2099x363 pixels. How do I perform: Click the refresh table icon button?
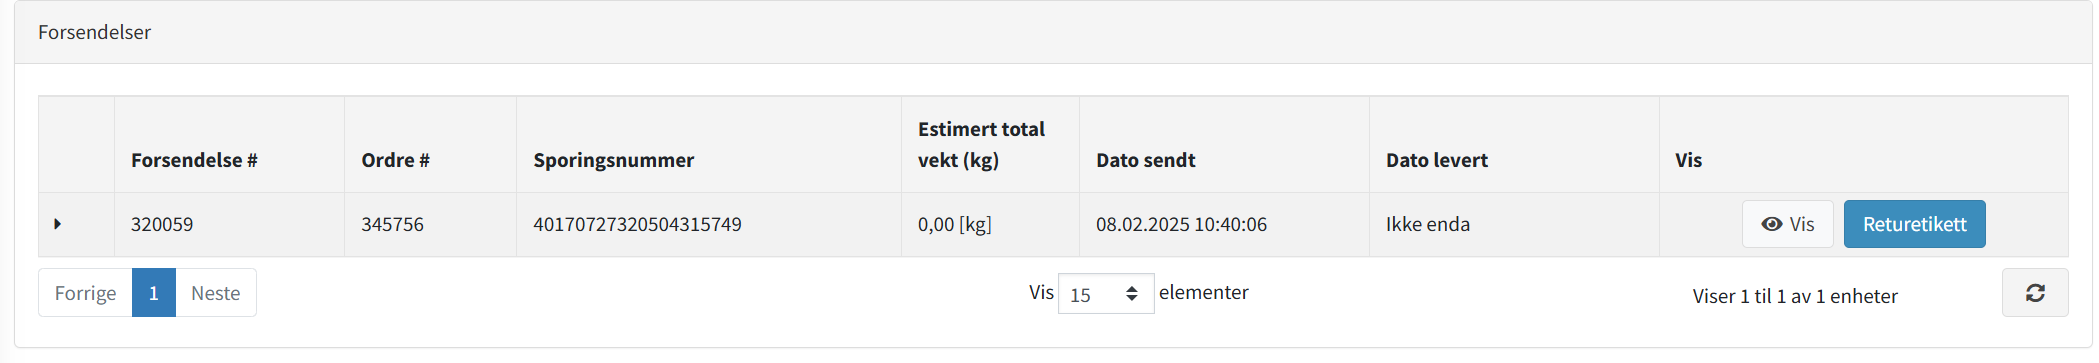tap(2035, 293)
